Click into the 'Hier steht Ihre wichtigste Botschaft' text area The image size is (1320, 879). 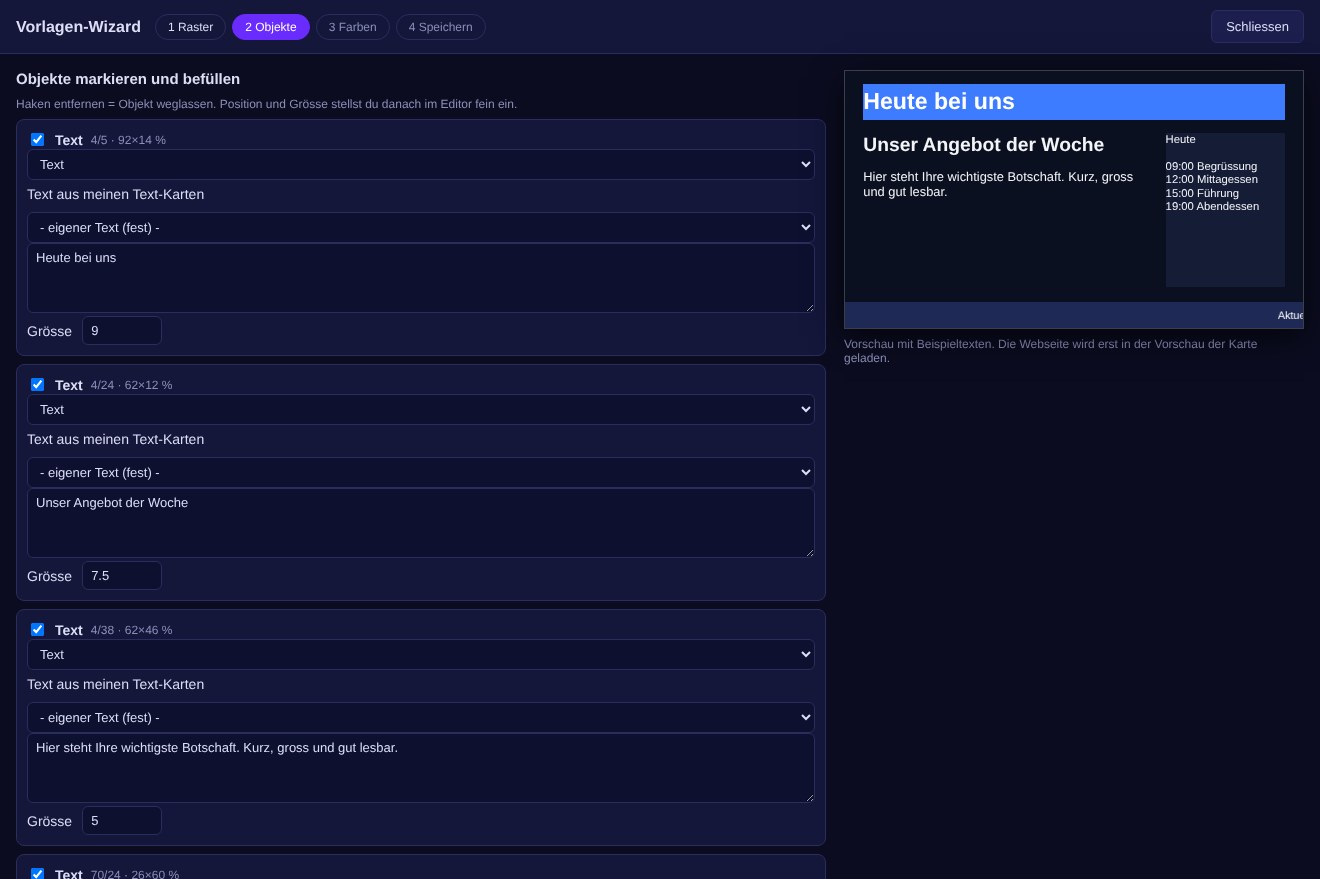[421, 768]
